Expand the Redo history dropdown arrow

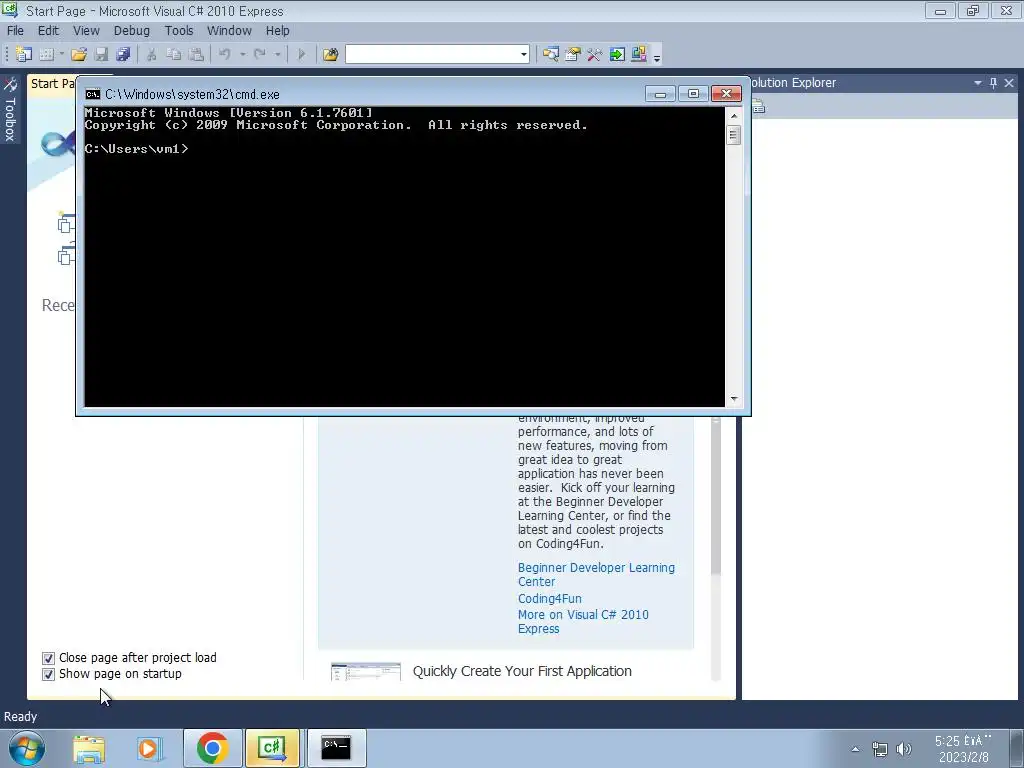click(278, 54)
